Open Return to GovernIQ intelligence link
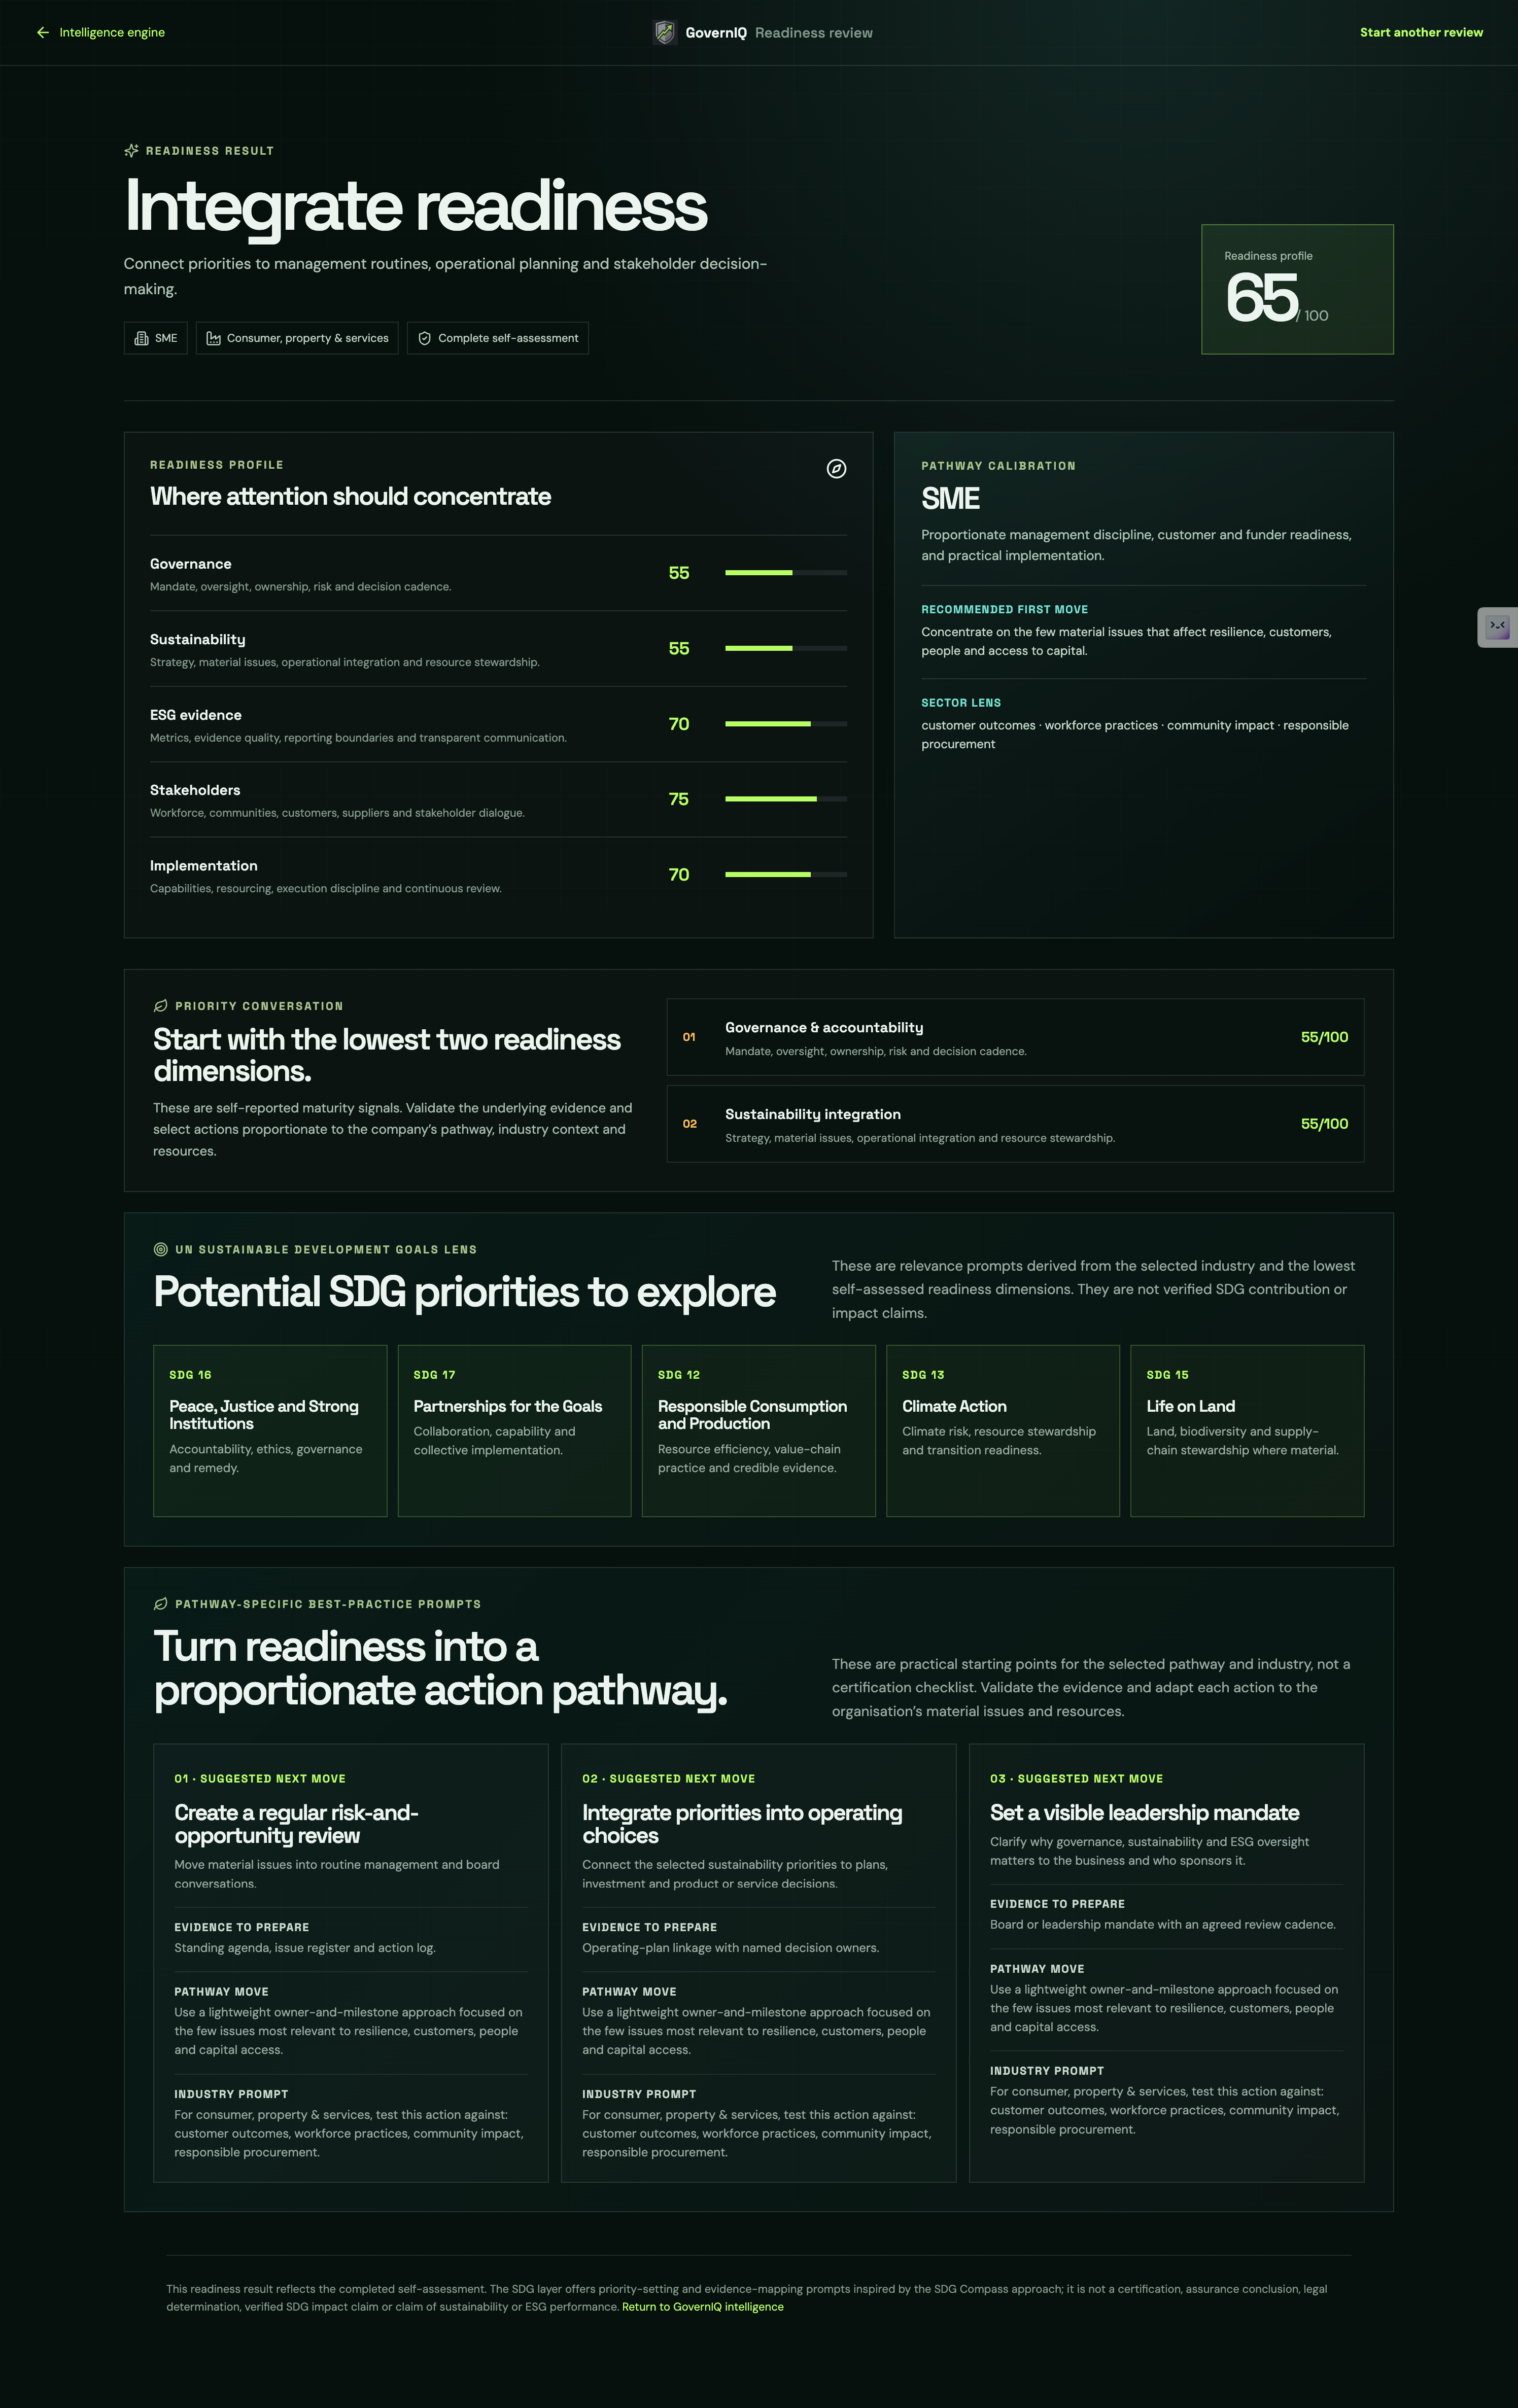 point(702,2307)
